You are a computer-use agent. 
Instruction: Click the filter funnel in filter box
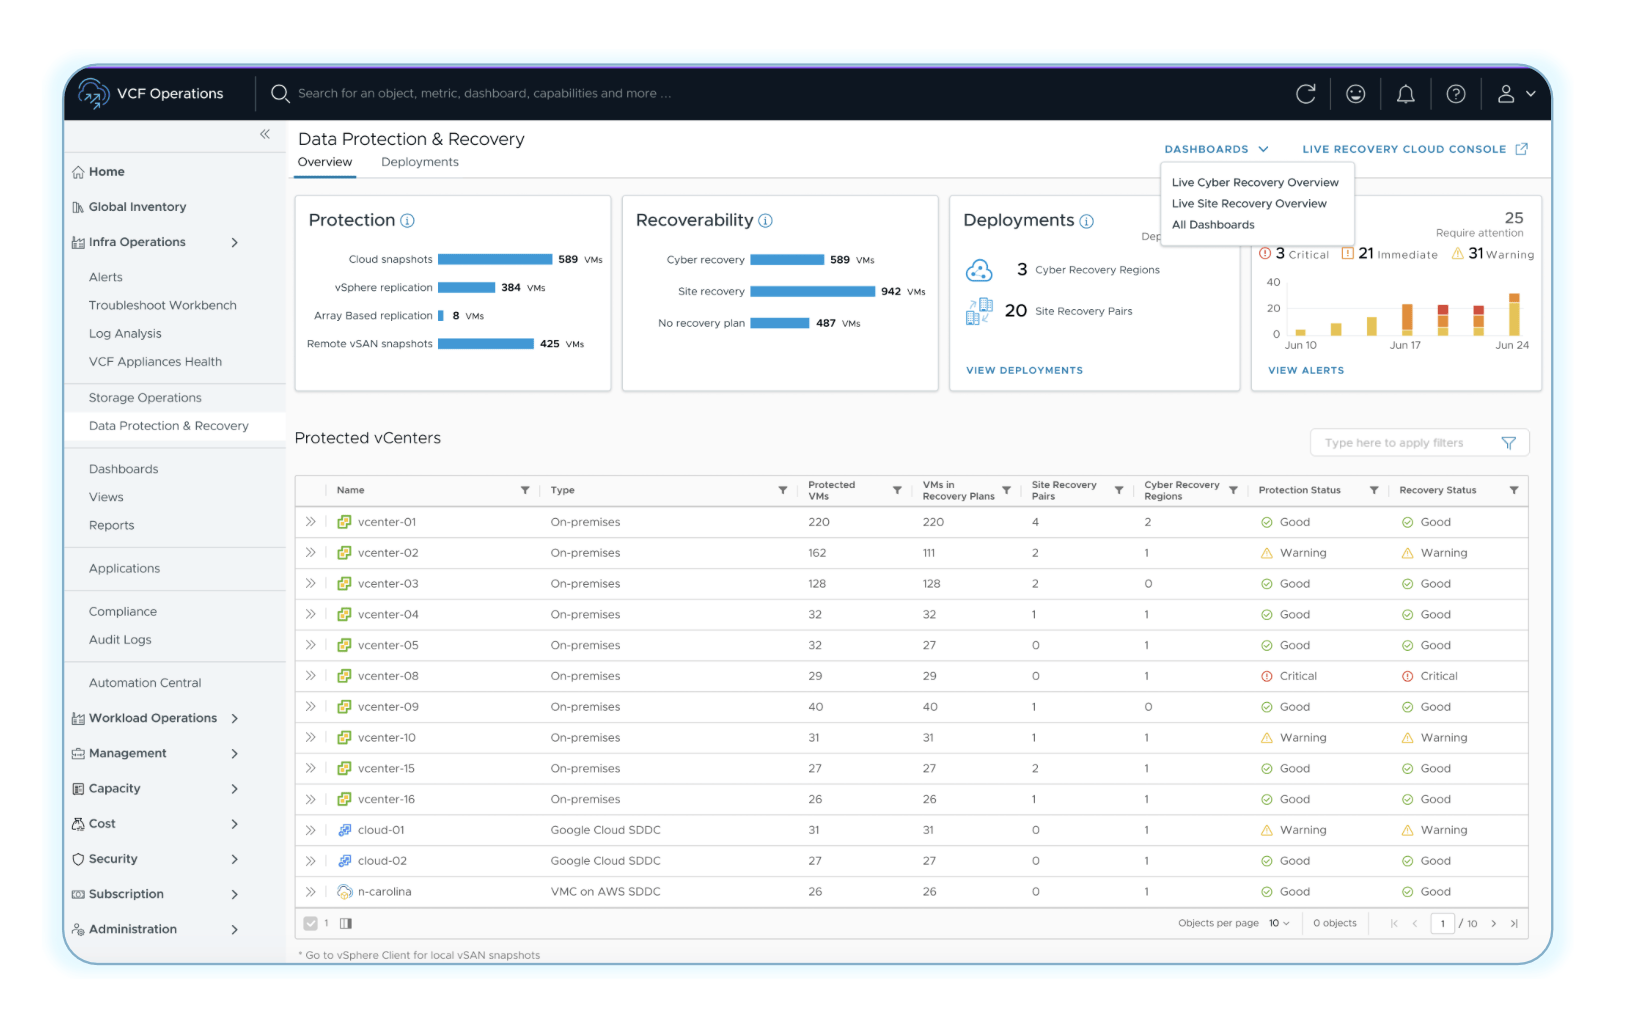coord(1508,443)
